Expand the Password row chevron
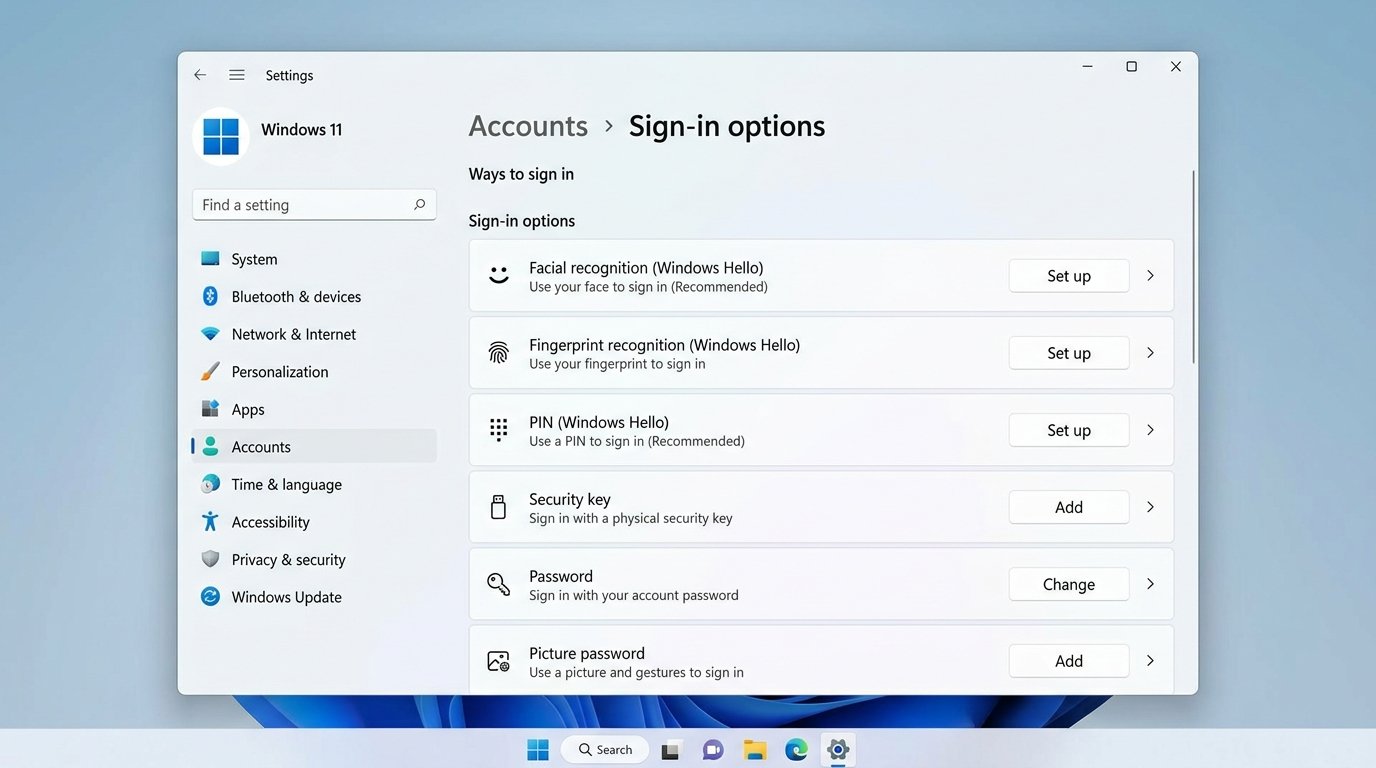Screen dimensions: 1376x768 point(1150,584)
